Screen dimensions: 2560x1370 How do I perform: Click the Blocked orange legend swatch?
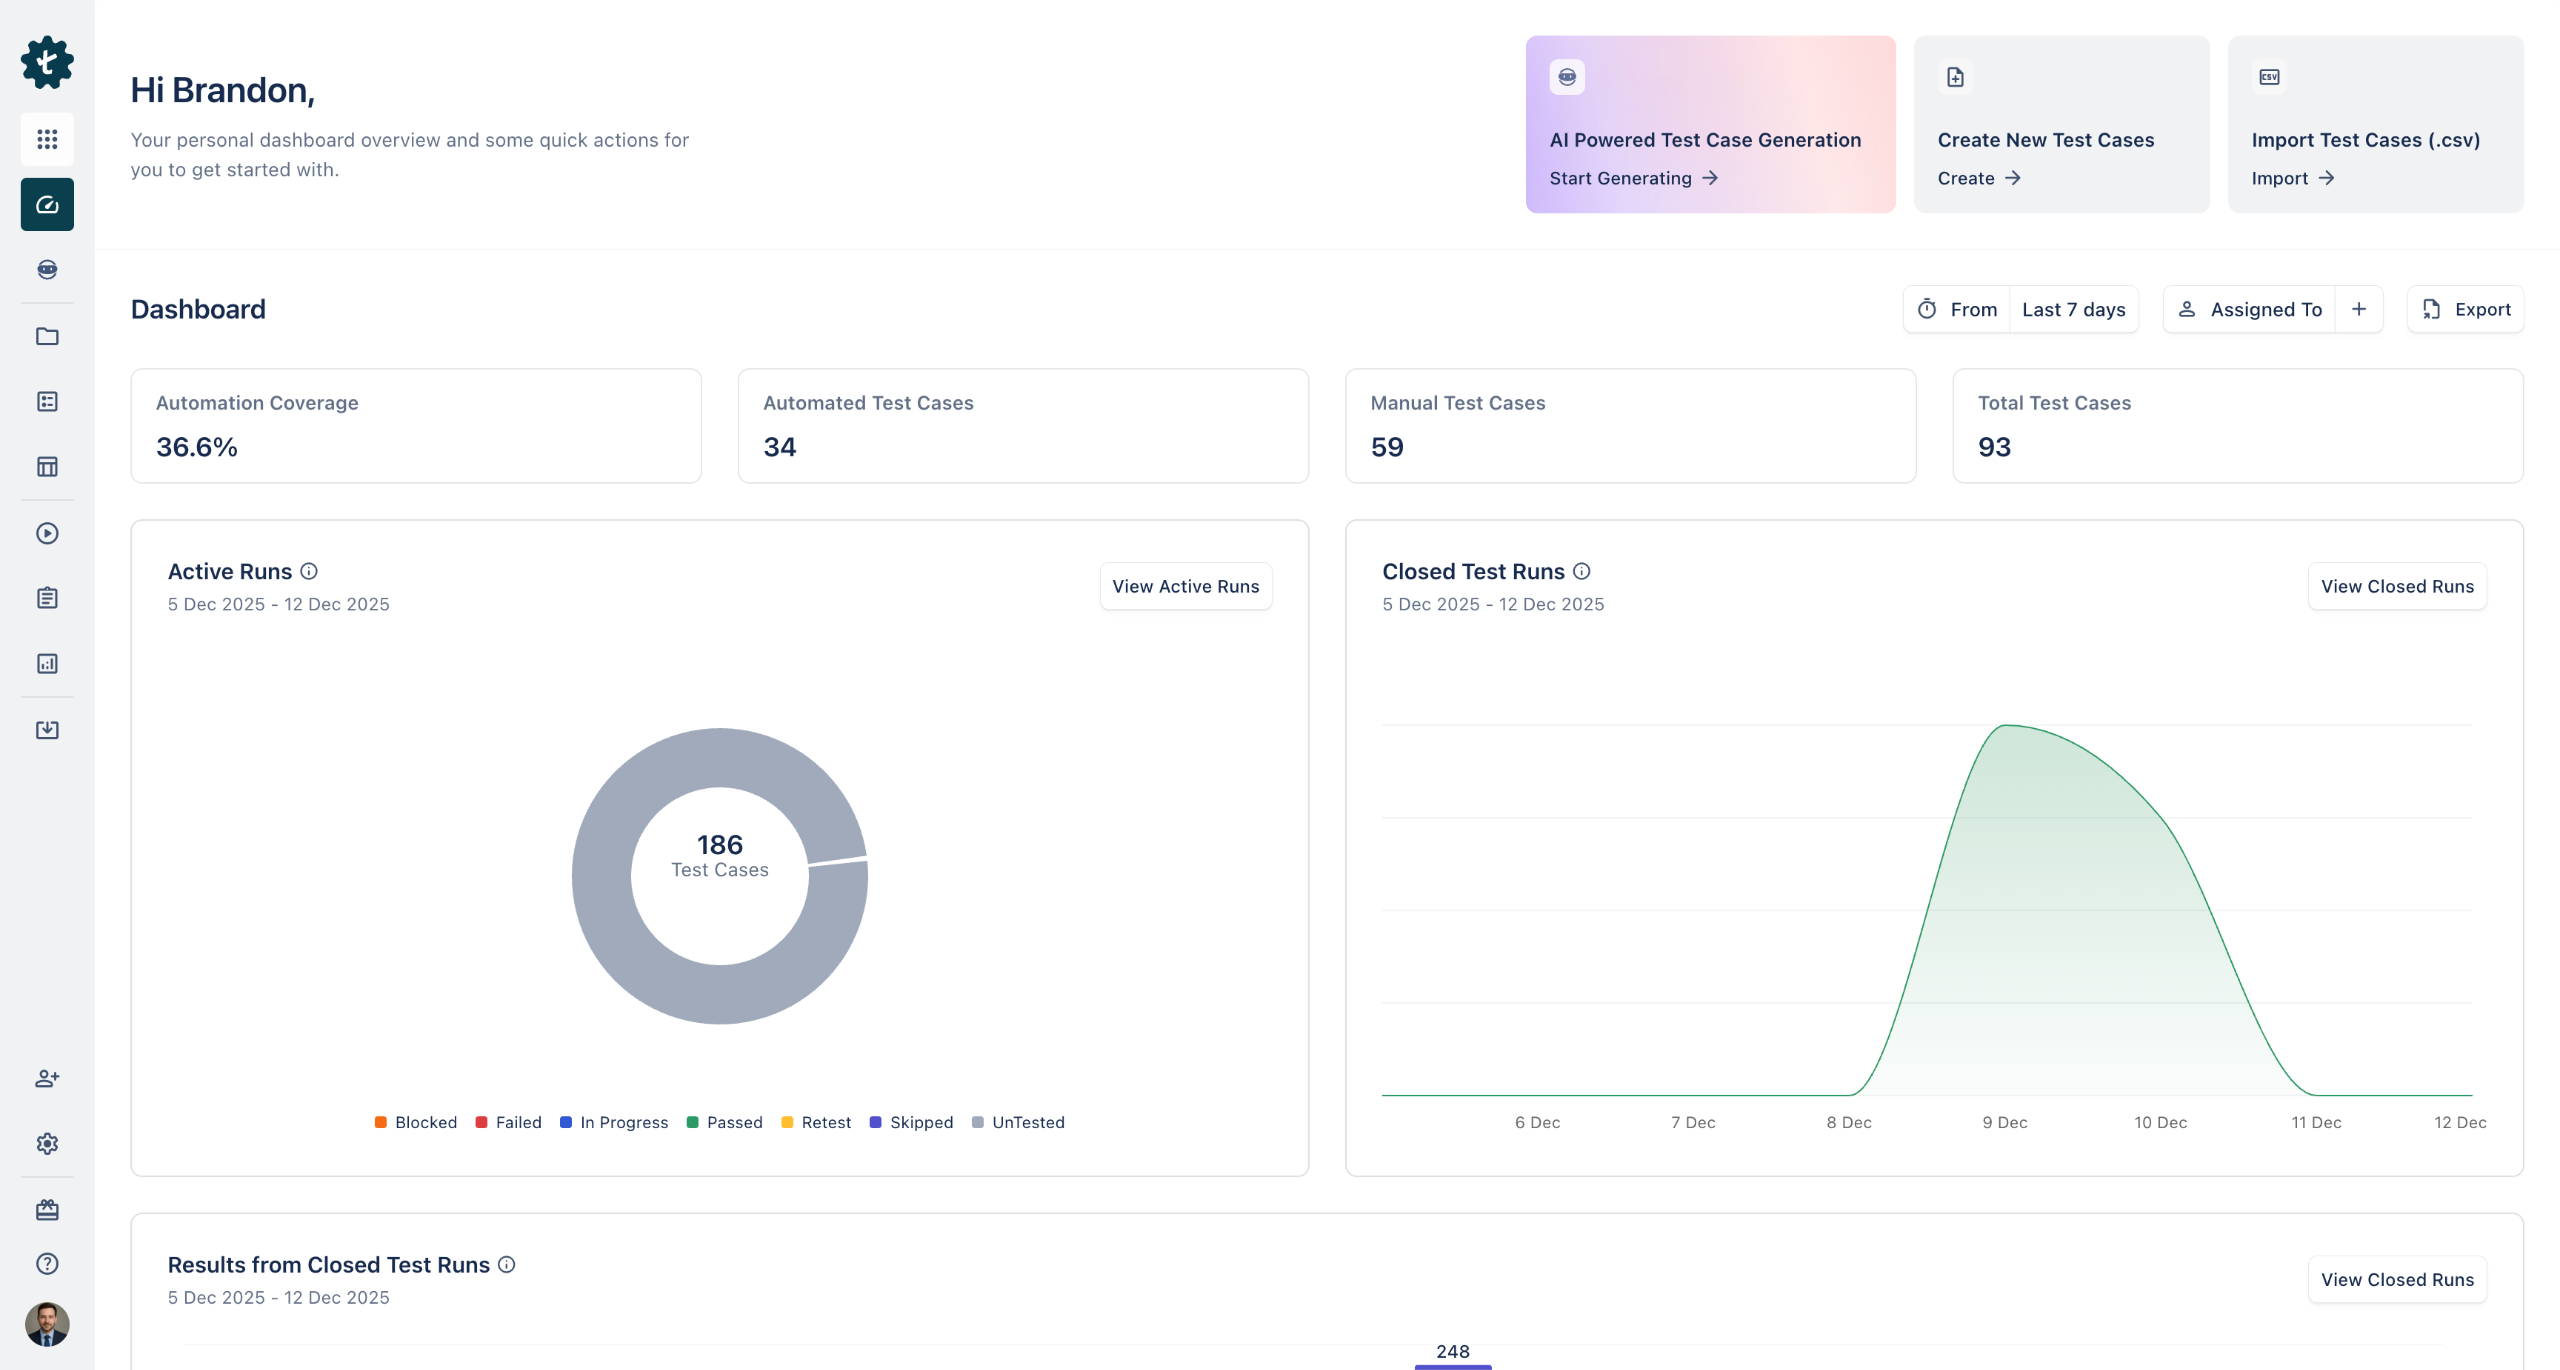(381, 1122)
